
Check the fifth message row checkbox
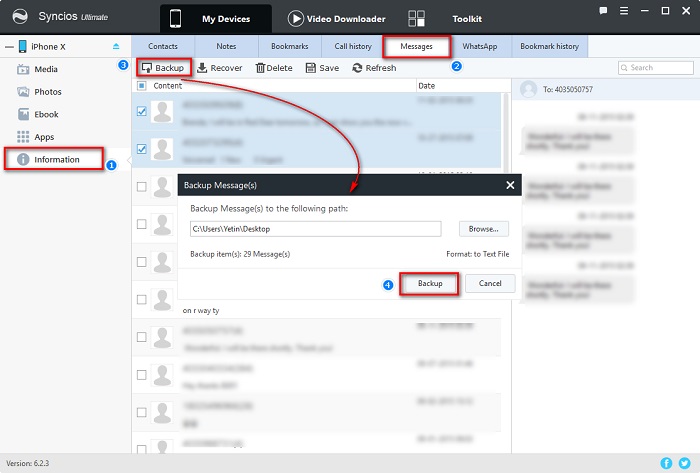(x=142, y=262)
